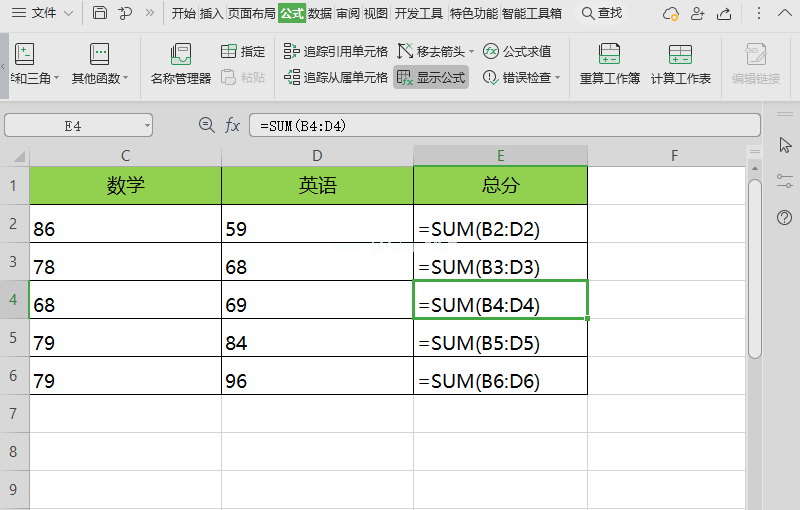Click 追踪从属单元格
This screenshot has width=800, height=510.
point(336,78)
